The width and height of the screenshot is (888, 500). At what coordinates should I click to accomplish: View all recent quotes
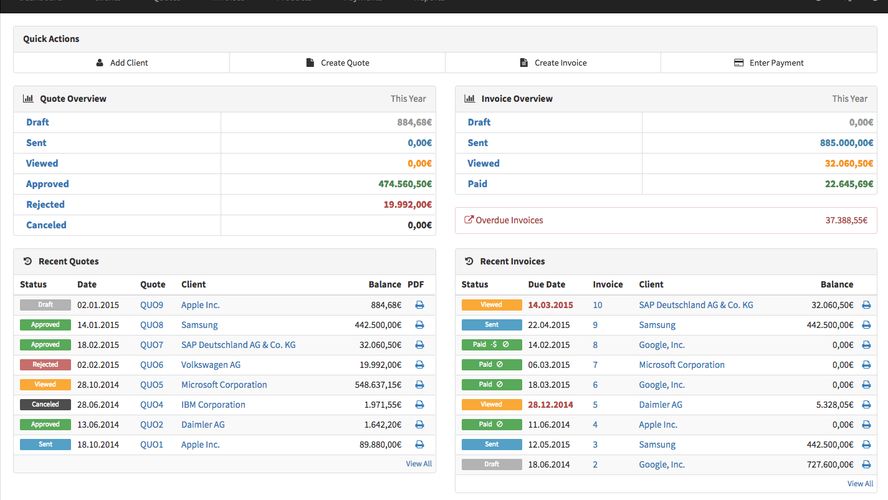[419, 464]
